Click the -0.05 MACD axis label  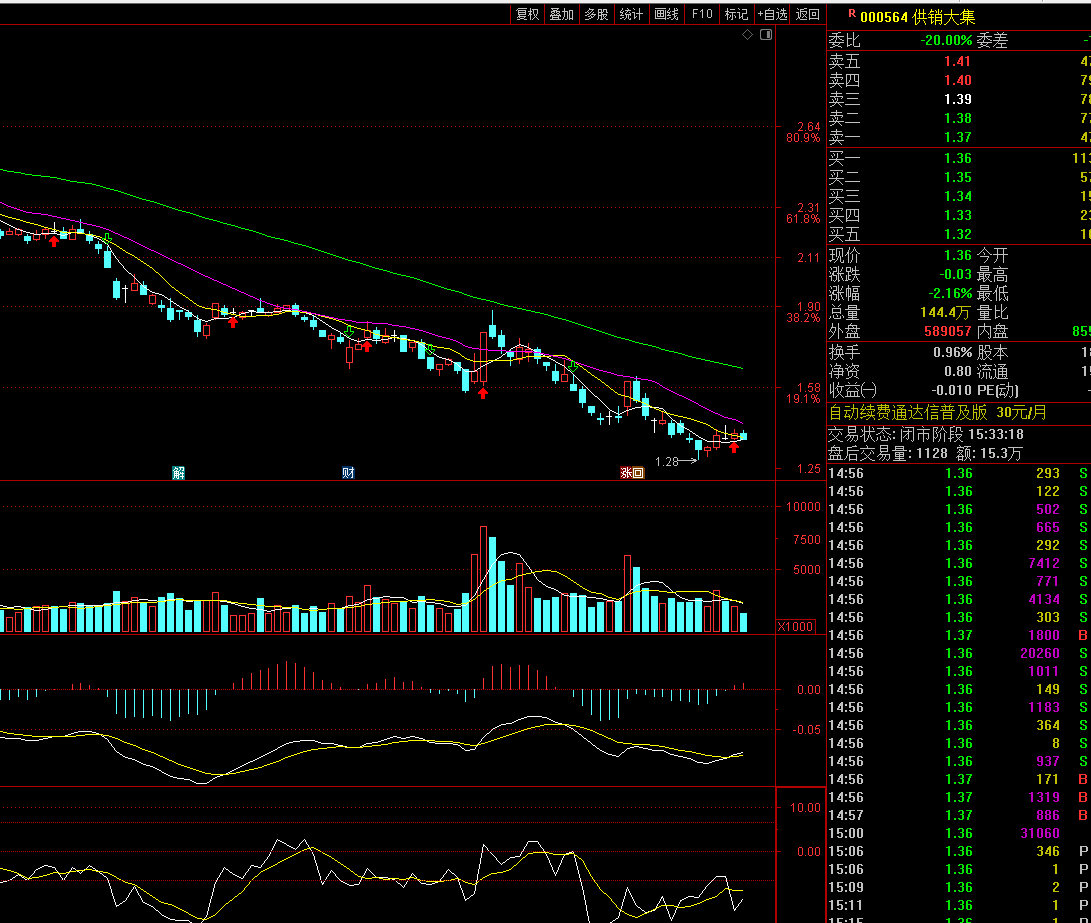[806, 730]
